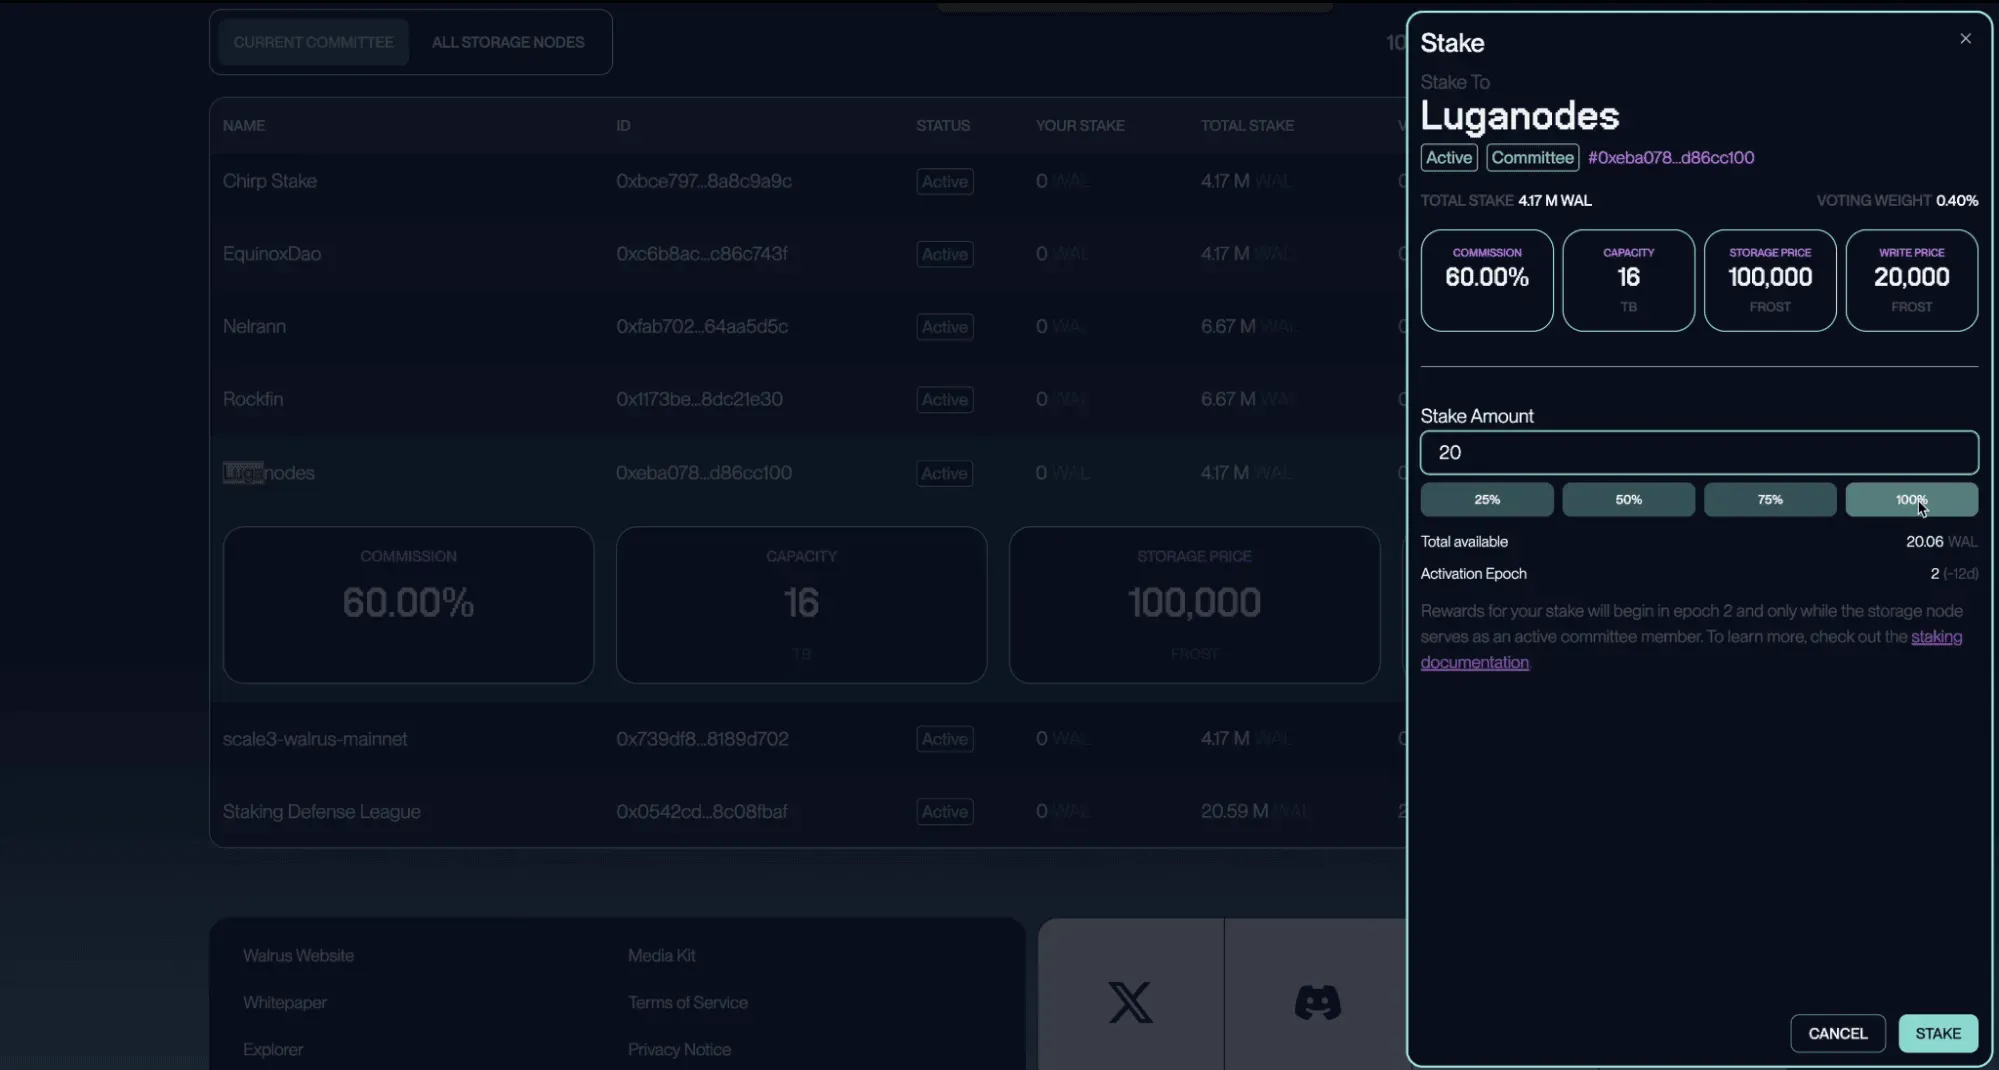Open the Explorer footer link
Image resolution: width=1999 pixels, height=1070 pixels.
click(273, 1050)
